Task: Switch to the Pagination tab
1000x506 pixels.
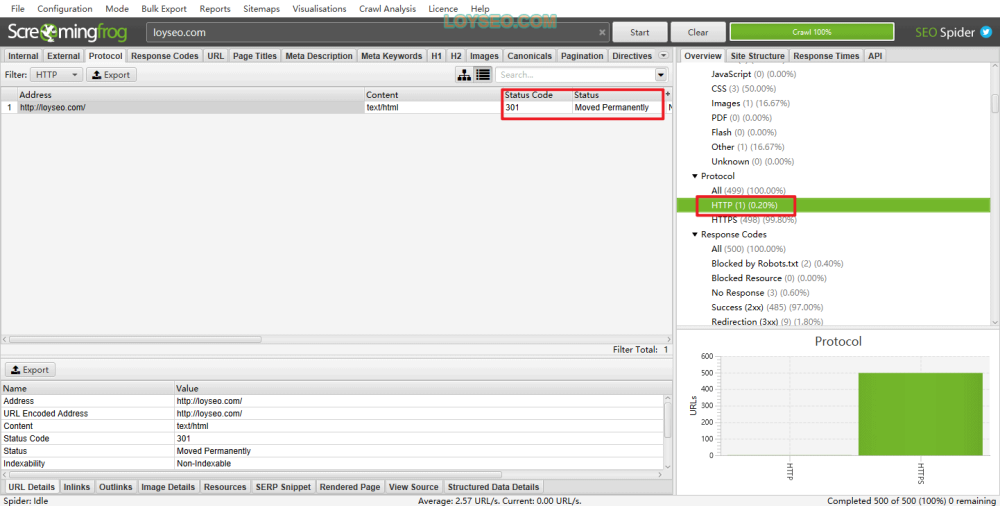Action: coord(582,56)
